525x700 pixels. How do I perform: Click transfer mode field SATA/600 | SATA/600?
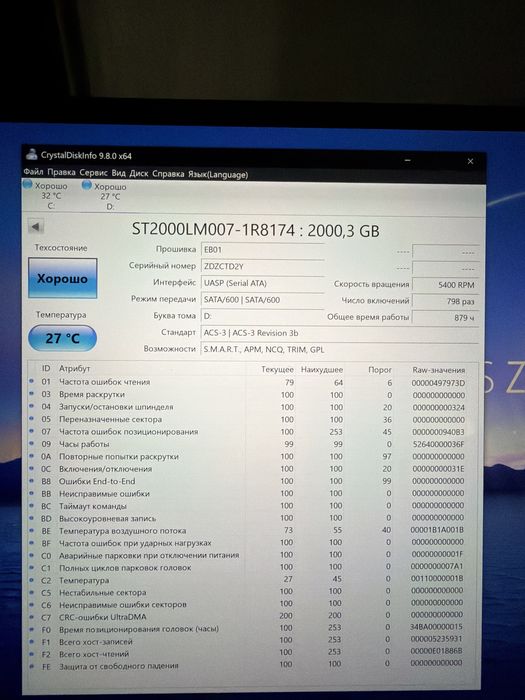pos(262,300)
